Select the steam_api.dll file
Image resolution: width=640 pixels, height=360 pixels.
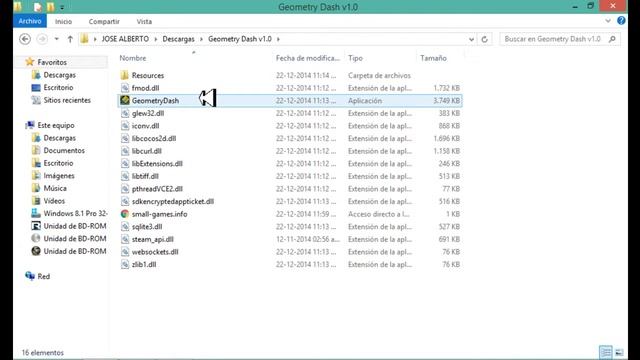click(153, 239)
